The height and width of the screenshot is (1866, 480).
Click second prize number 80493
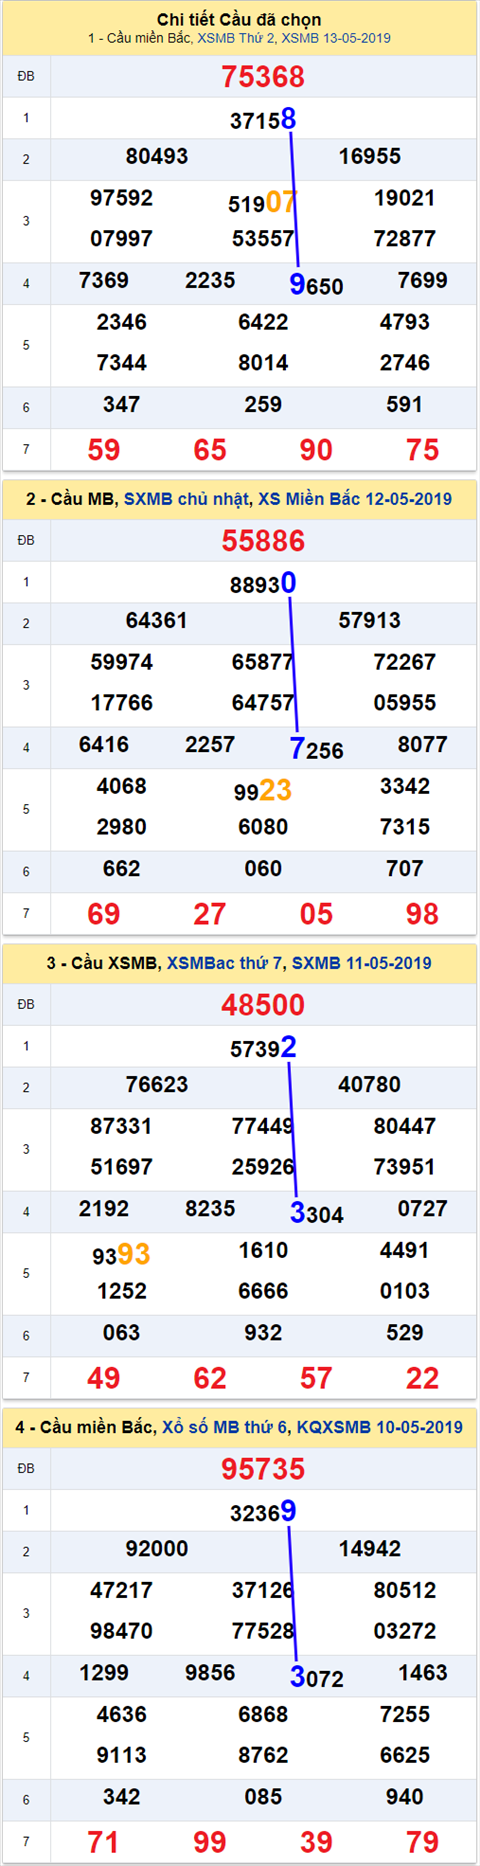coord(157,156)
